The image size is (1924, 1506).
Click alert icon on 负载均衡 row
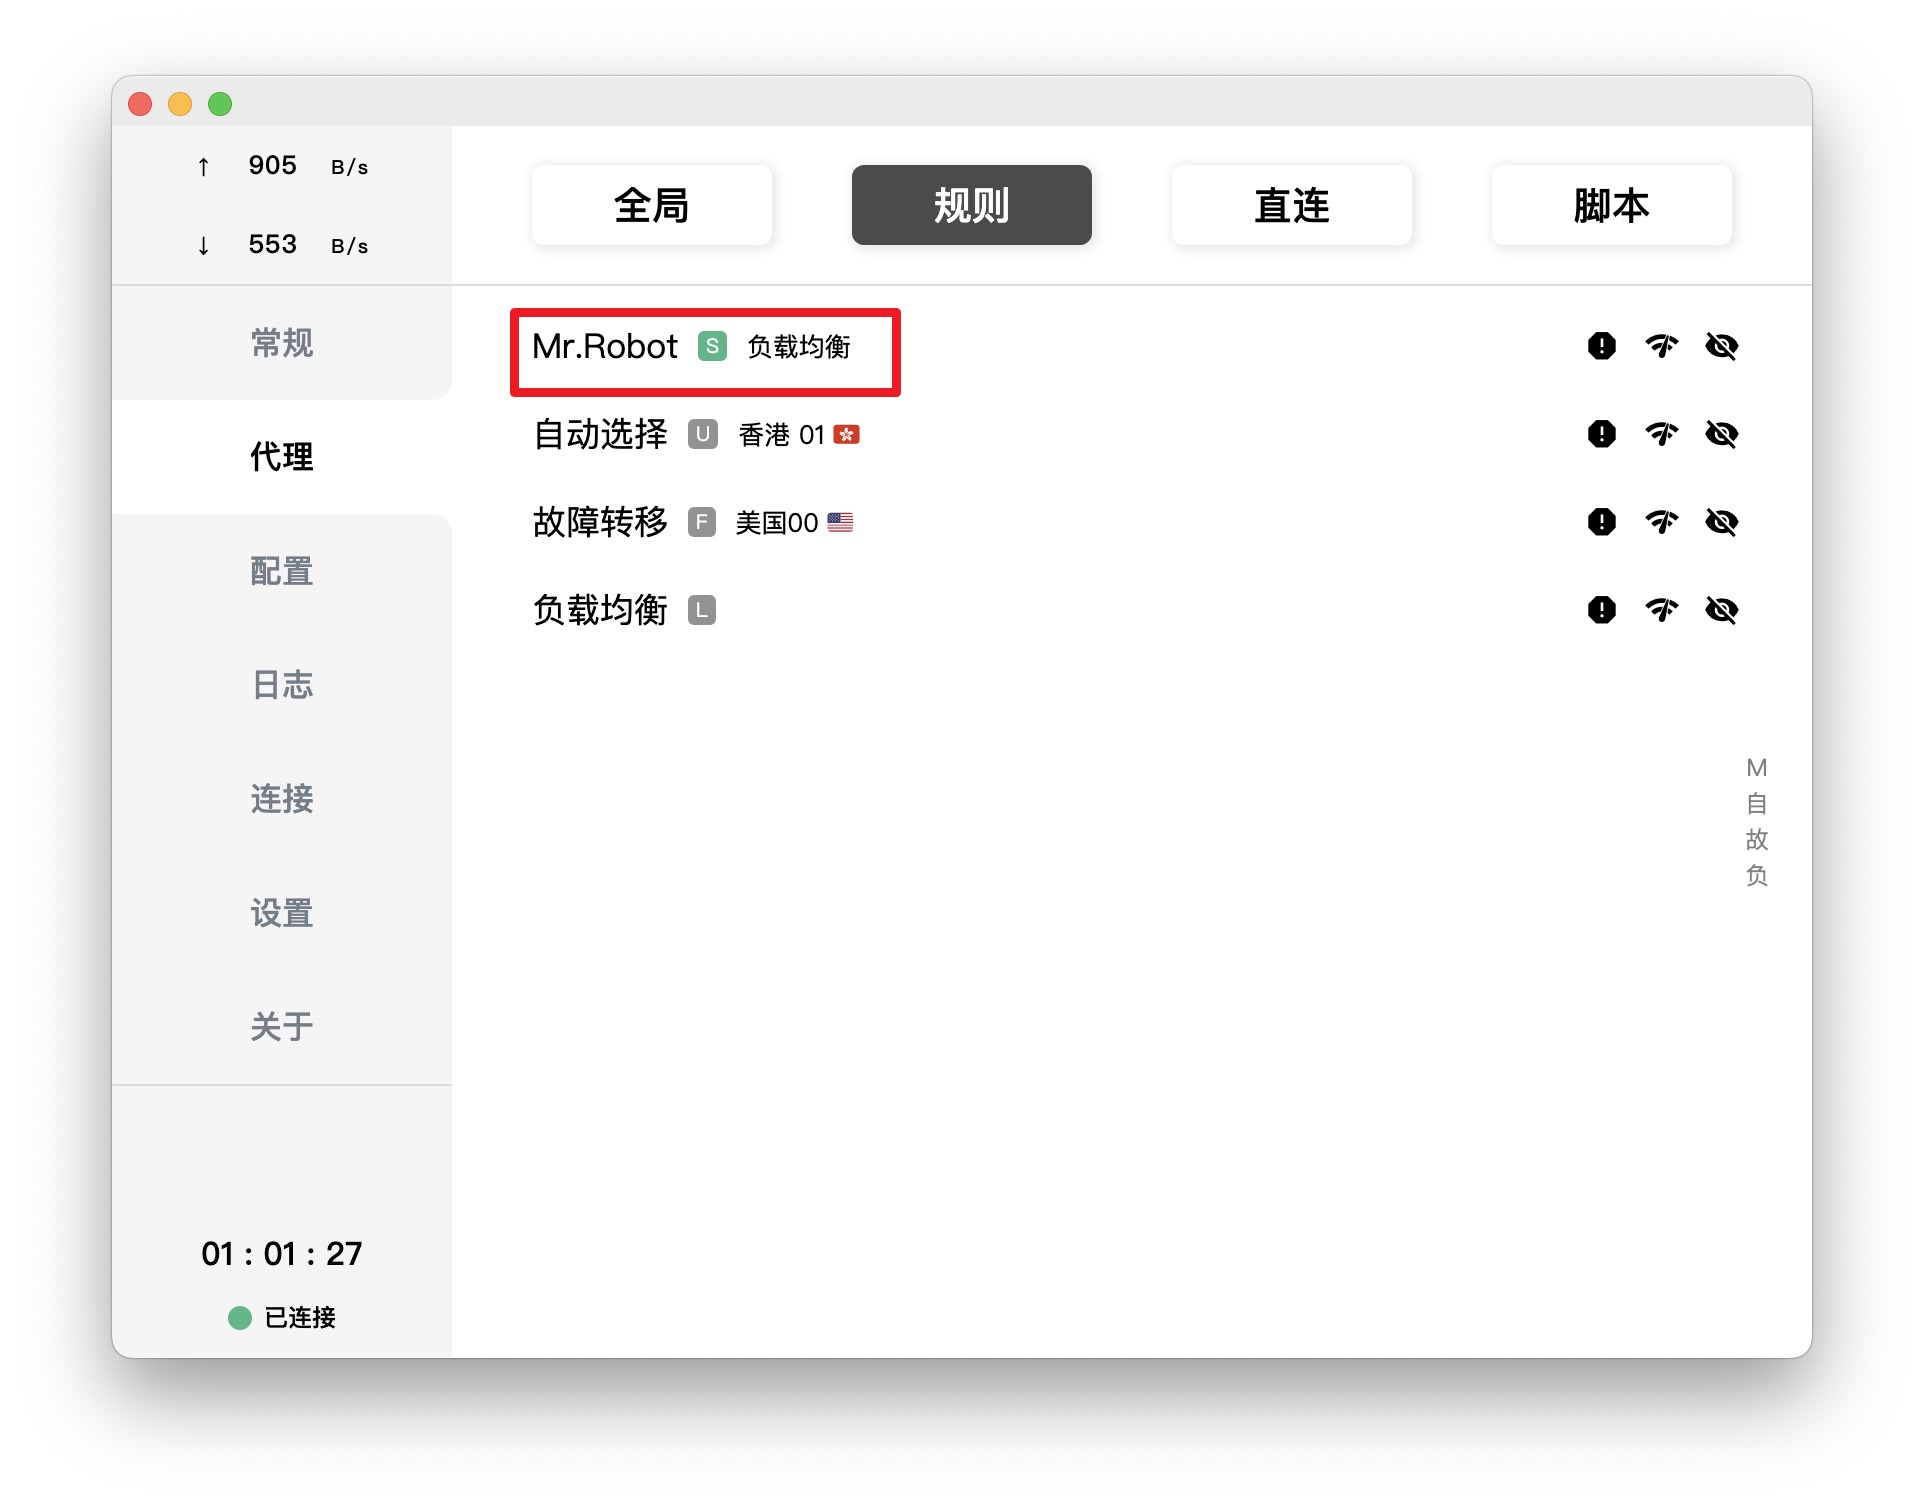coord(1601,610)
